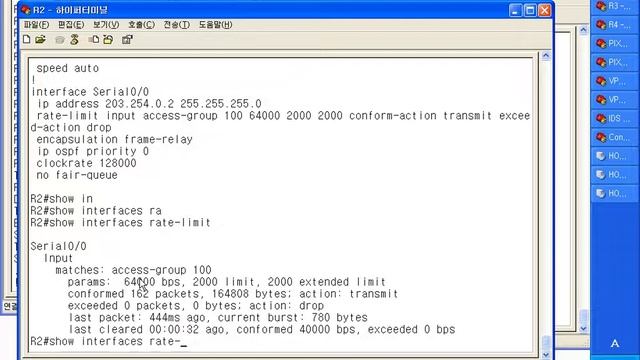
Task: Click the Disconnect toolbar icon
Action: 74,39
